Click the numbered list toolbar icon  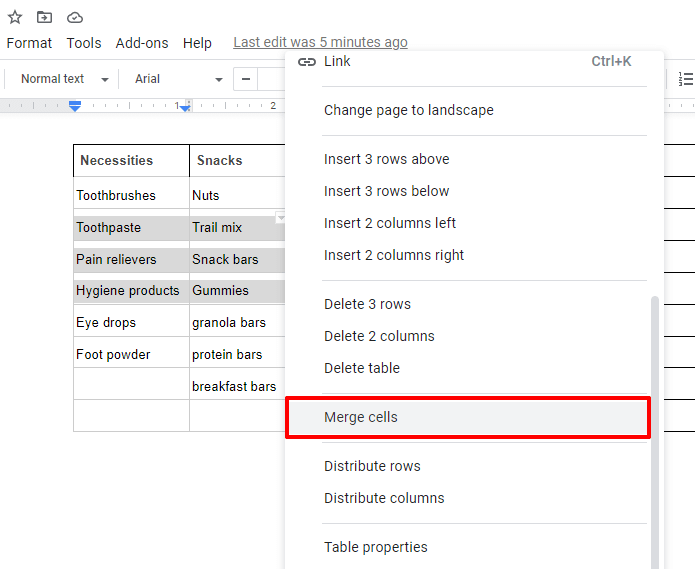(685, 79)
